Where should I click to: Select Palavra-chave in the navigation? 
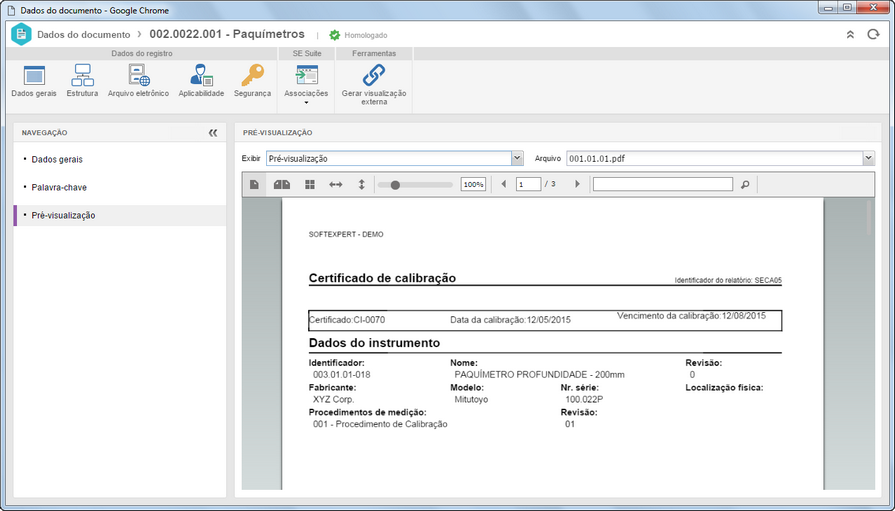coord(59,187)
